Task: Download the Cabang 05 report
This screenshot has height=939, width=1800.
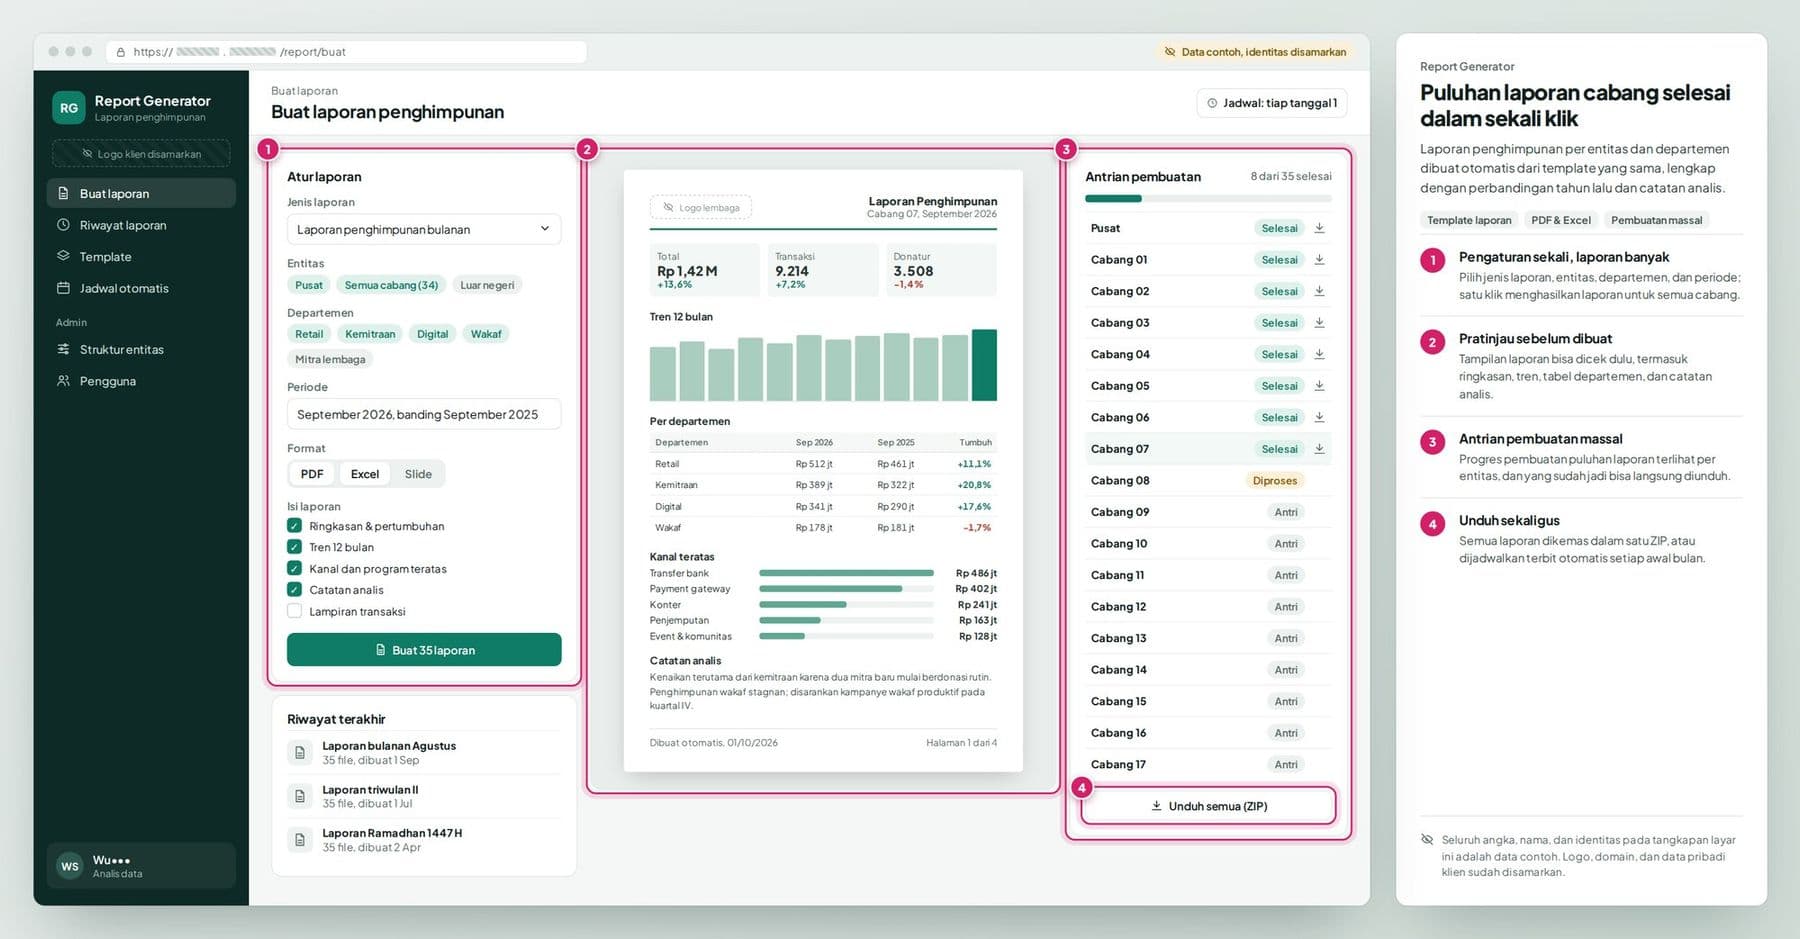Action: 1319,386
